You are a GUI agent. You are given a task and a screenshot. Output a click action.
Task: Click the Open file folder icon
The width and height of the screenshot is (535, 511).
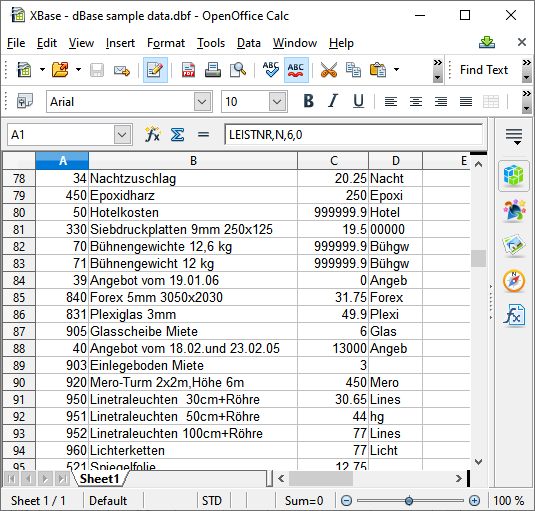60,70
